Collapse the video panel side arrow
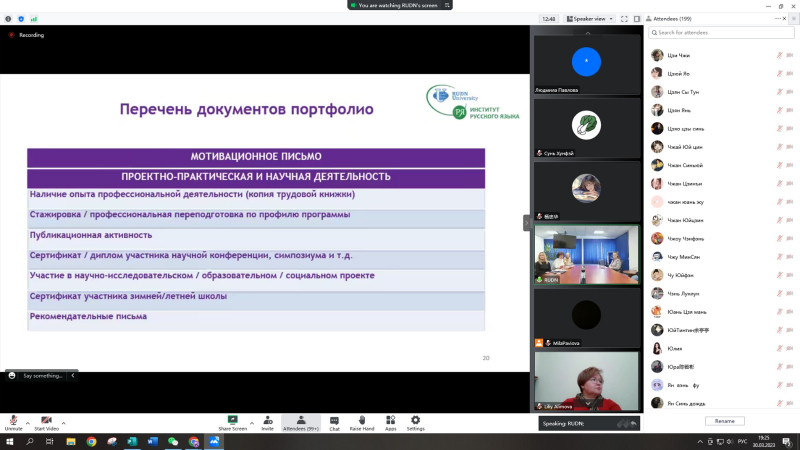The image size is (800, 450). pos(527,223)
